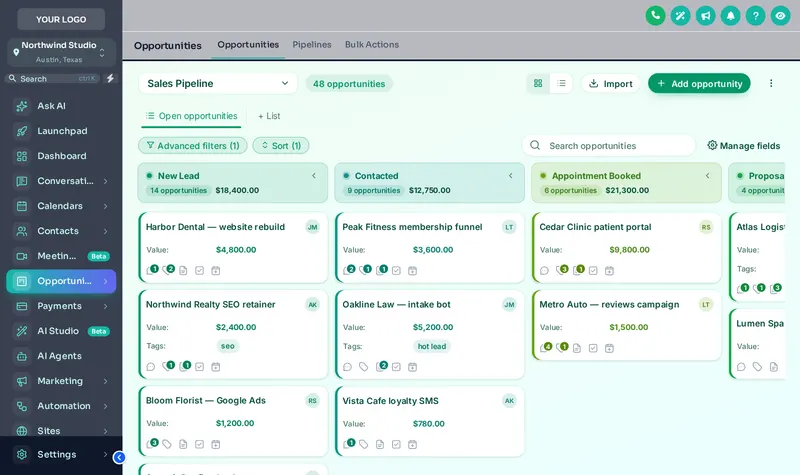The width and height of the screenshot is (800, 475).
Task: Open AI Studio beta in sidebar
Action: coord(61,331)
